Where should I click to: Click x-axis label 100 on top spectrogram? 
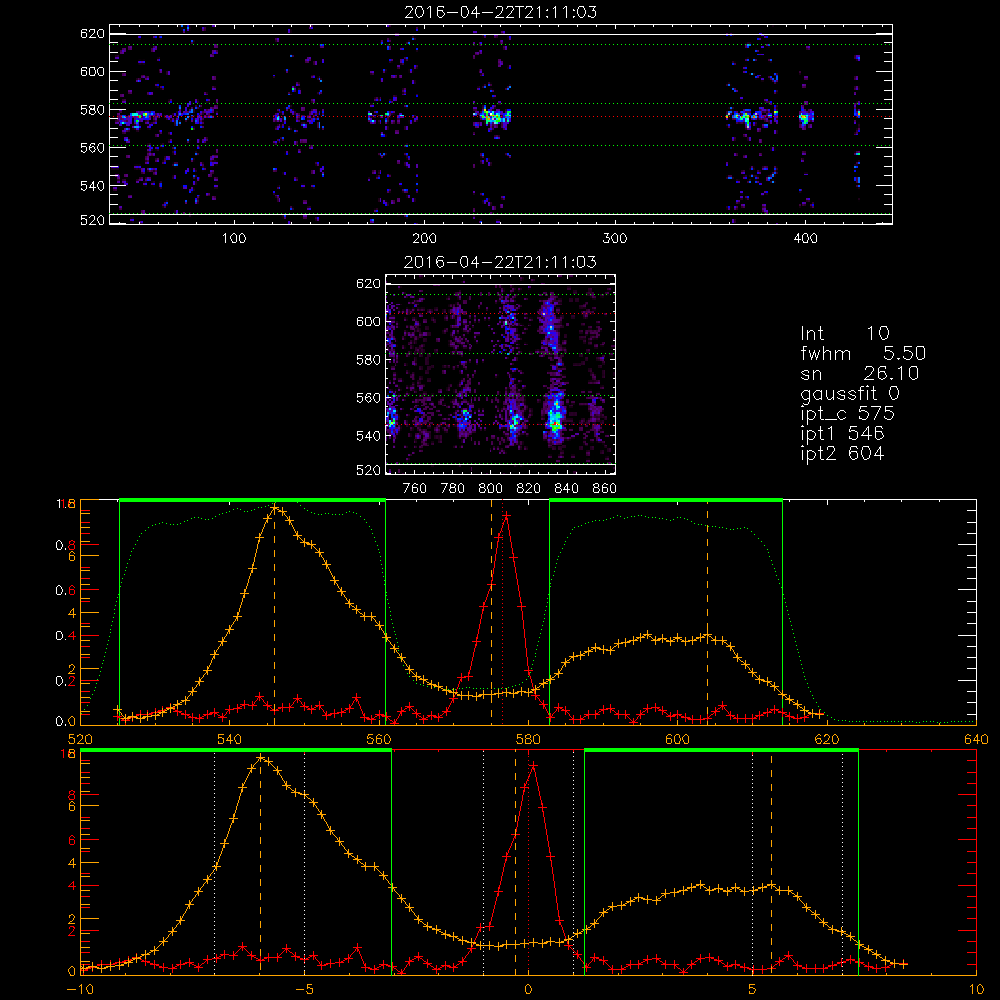234,239
